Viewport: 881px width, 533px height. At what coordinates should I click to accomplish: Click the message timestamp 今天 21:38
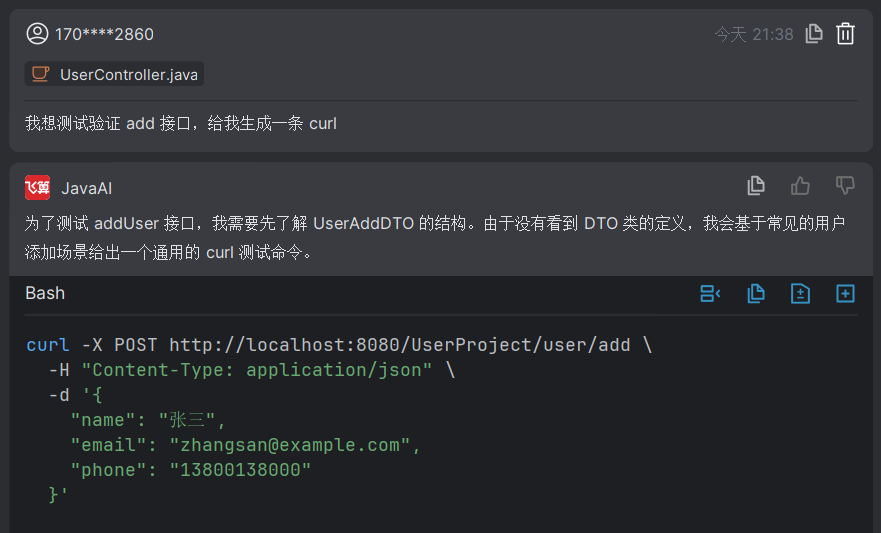pos(753,34)
